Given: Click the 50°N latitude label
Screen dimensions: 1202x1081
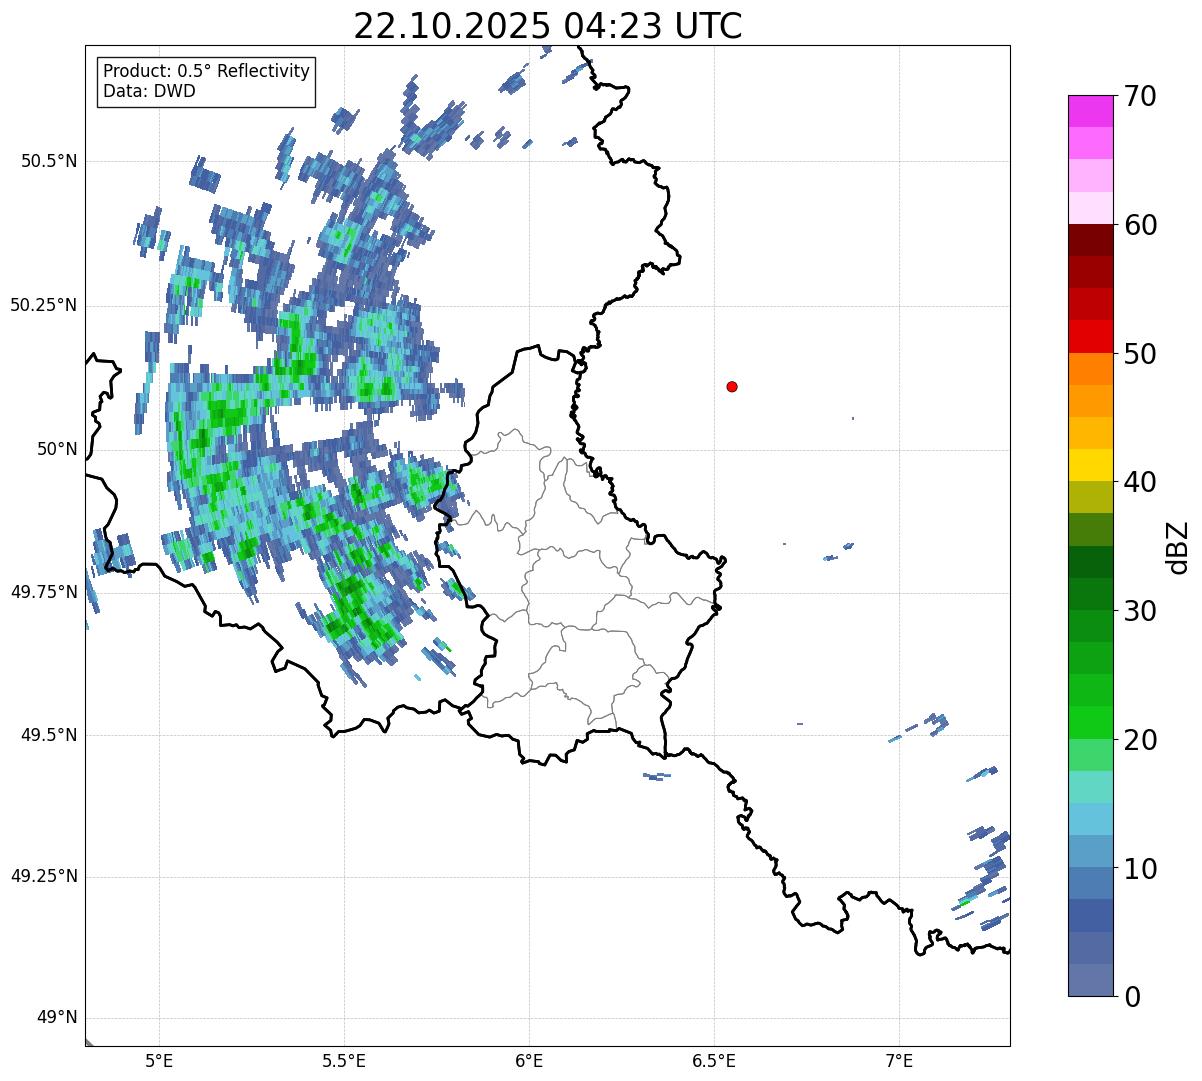Looking at the screenshot, I should (x=57, y=449).
